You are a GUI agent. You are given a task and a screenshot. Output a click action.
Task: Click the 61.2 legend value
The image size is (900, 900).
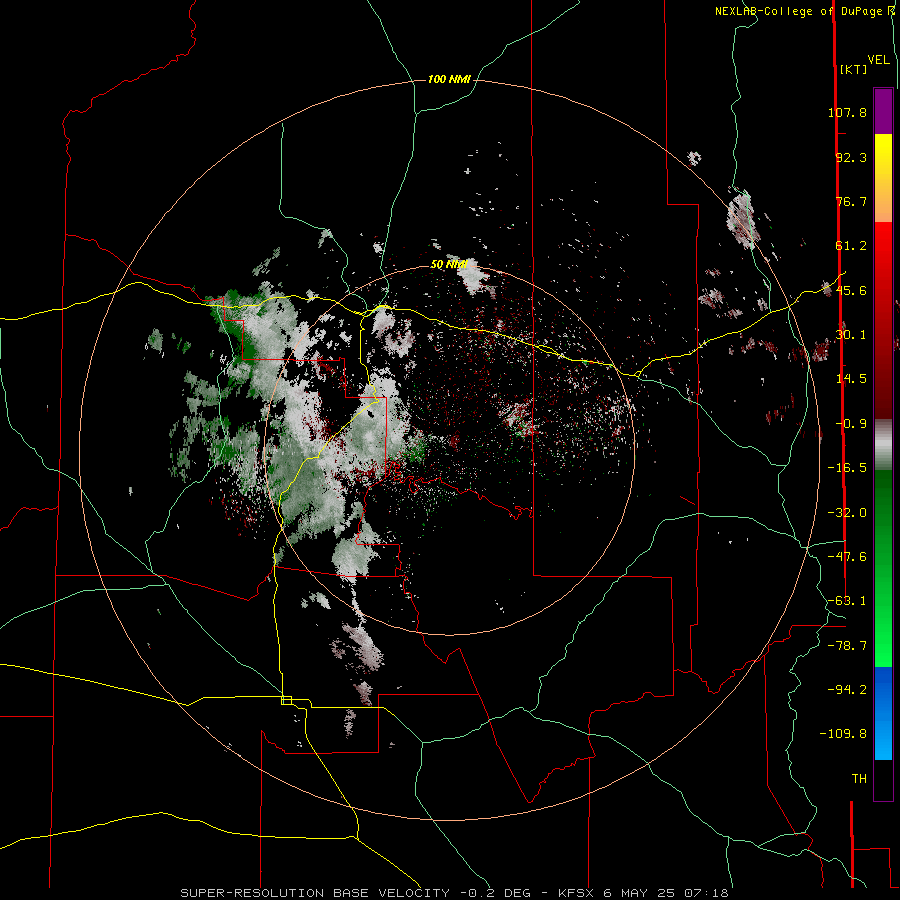[851, 246]
